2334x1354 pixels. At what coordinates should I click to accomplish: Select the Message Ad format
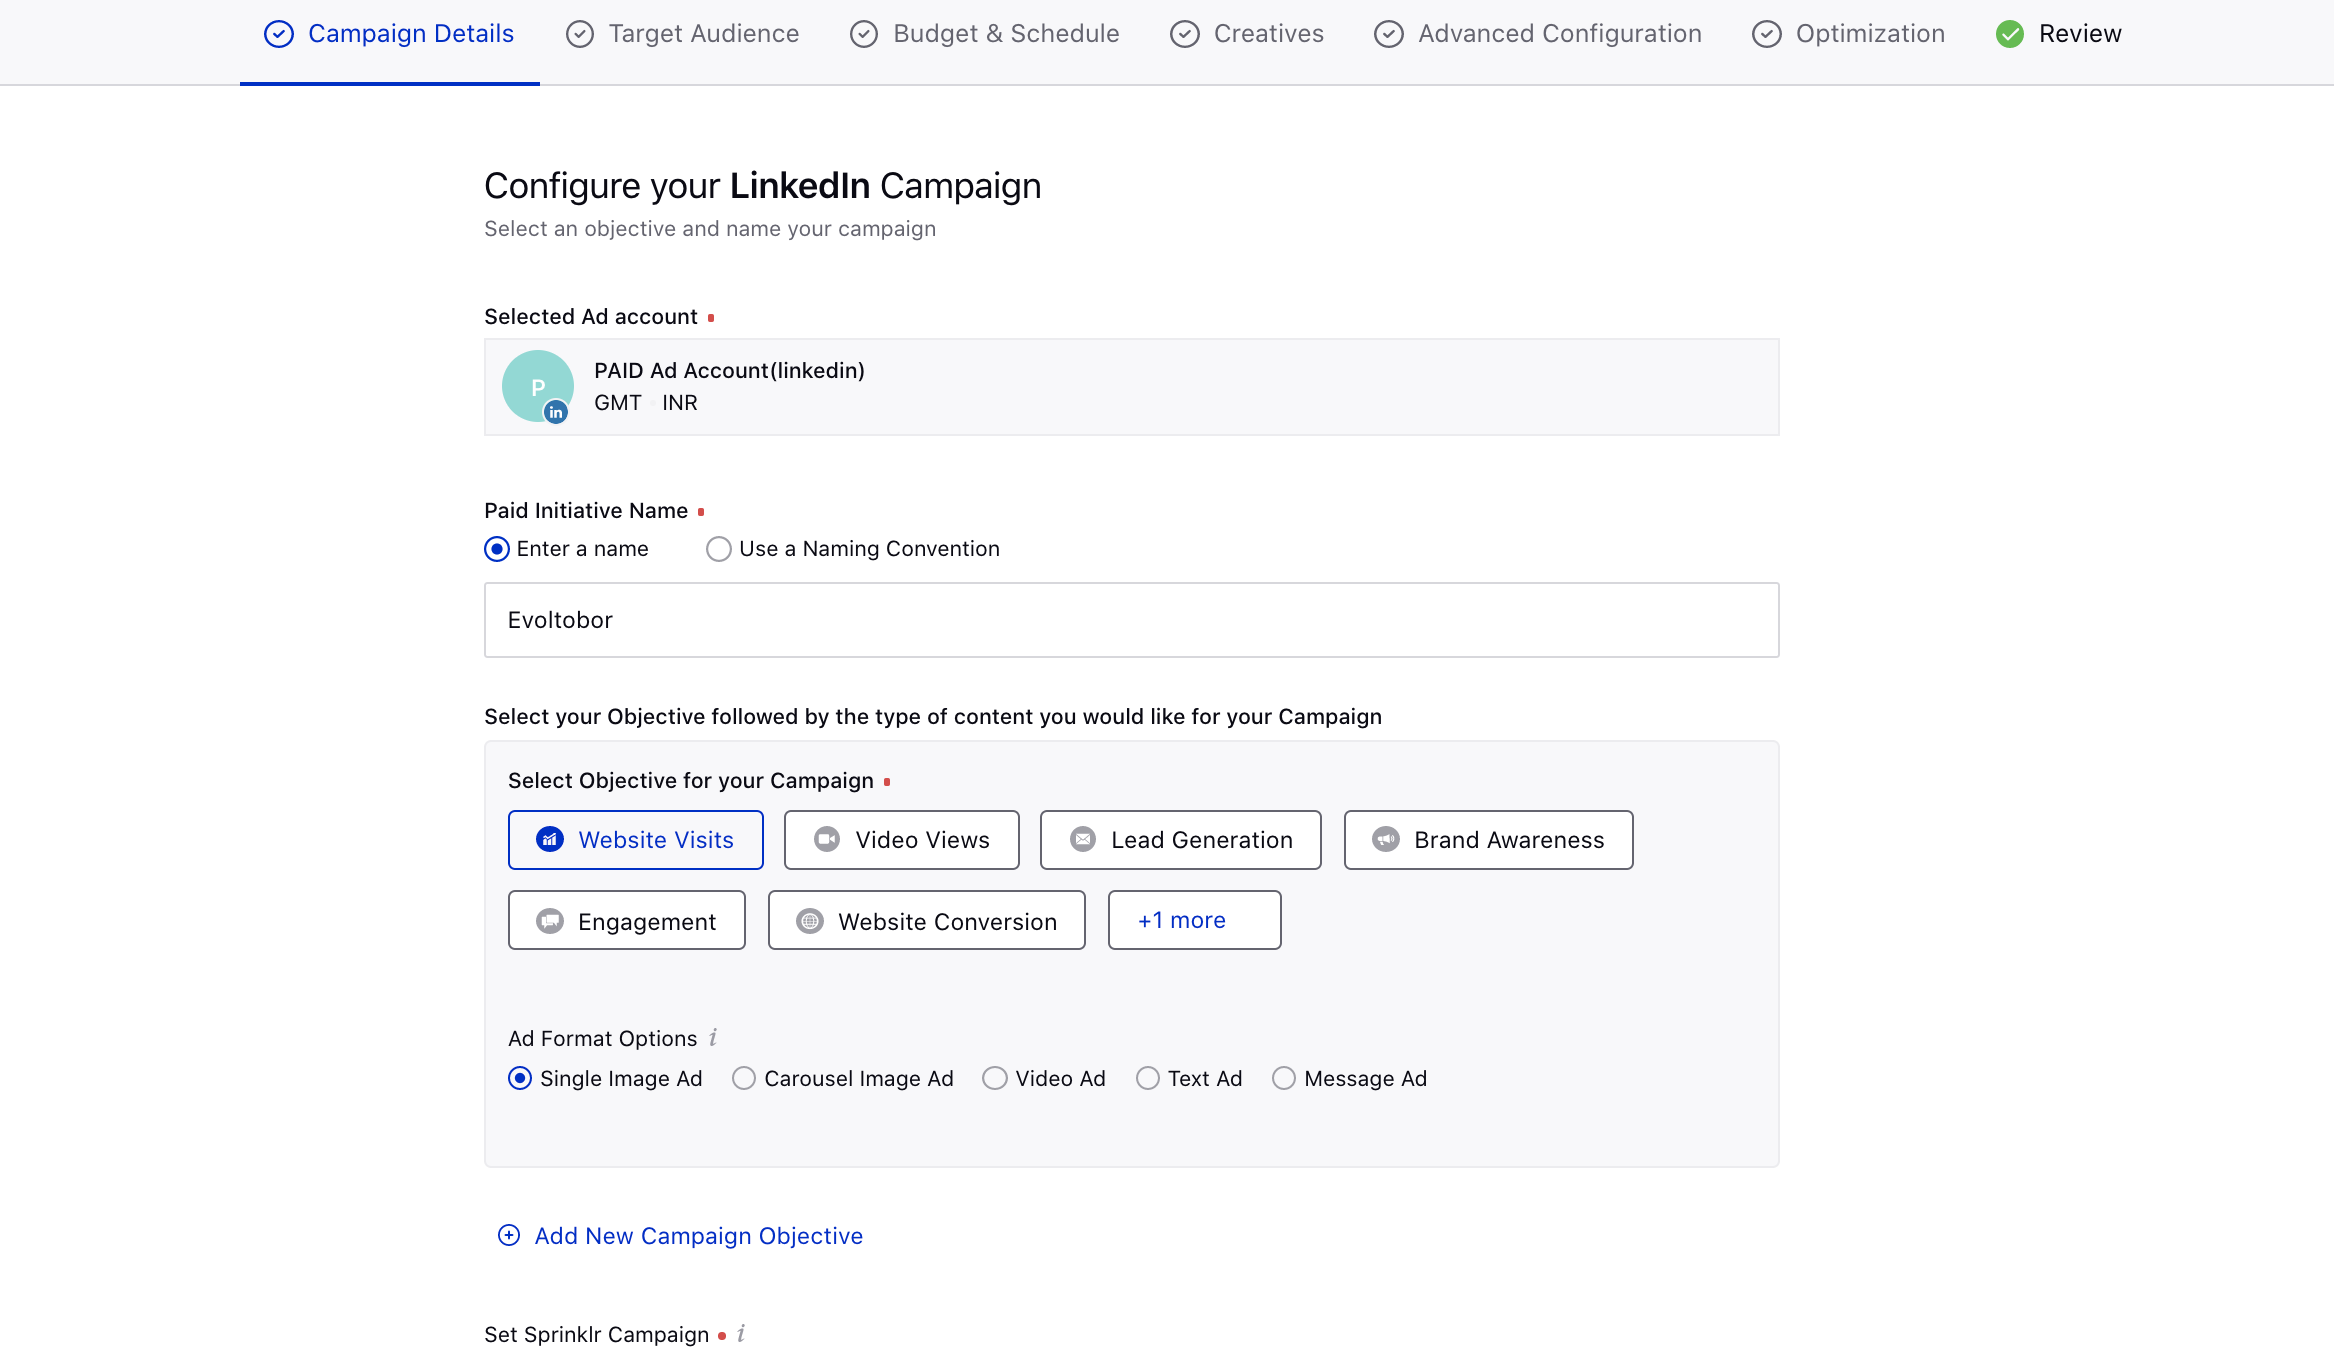[1284, 1078]
